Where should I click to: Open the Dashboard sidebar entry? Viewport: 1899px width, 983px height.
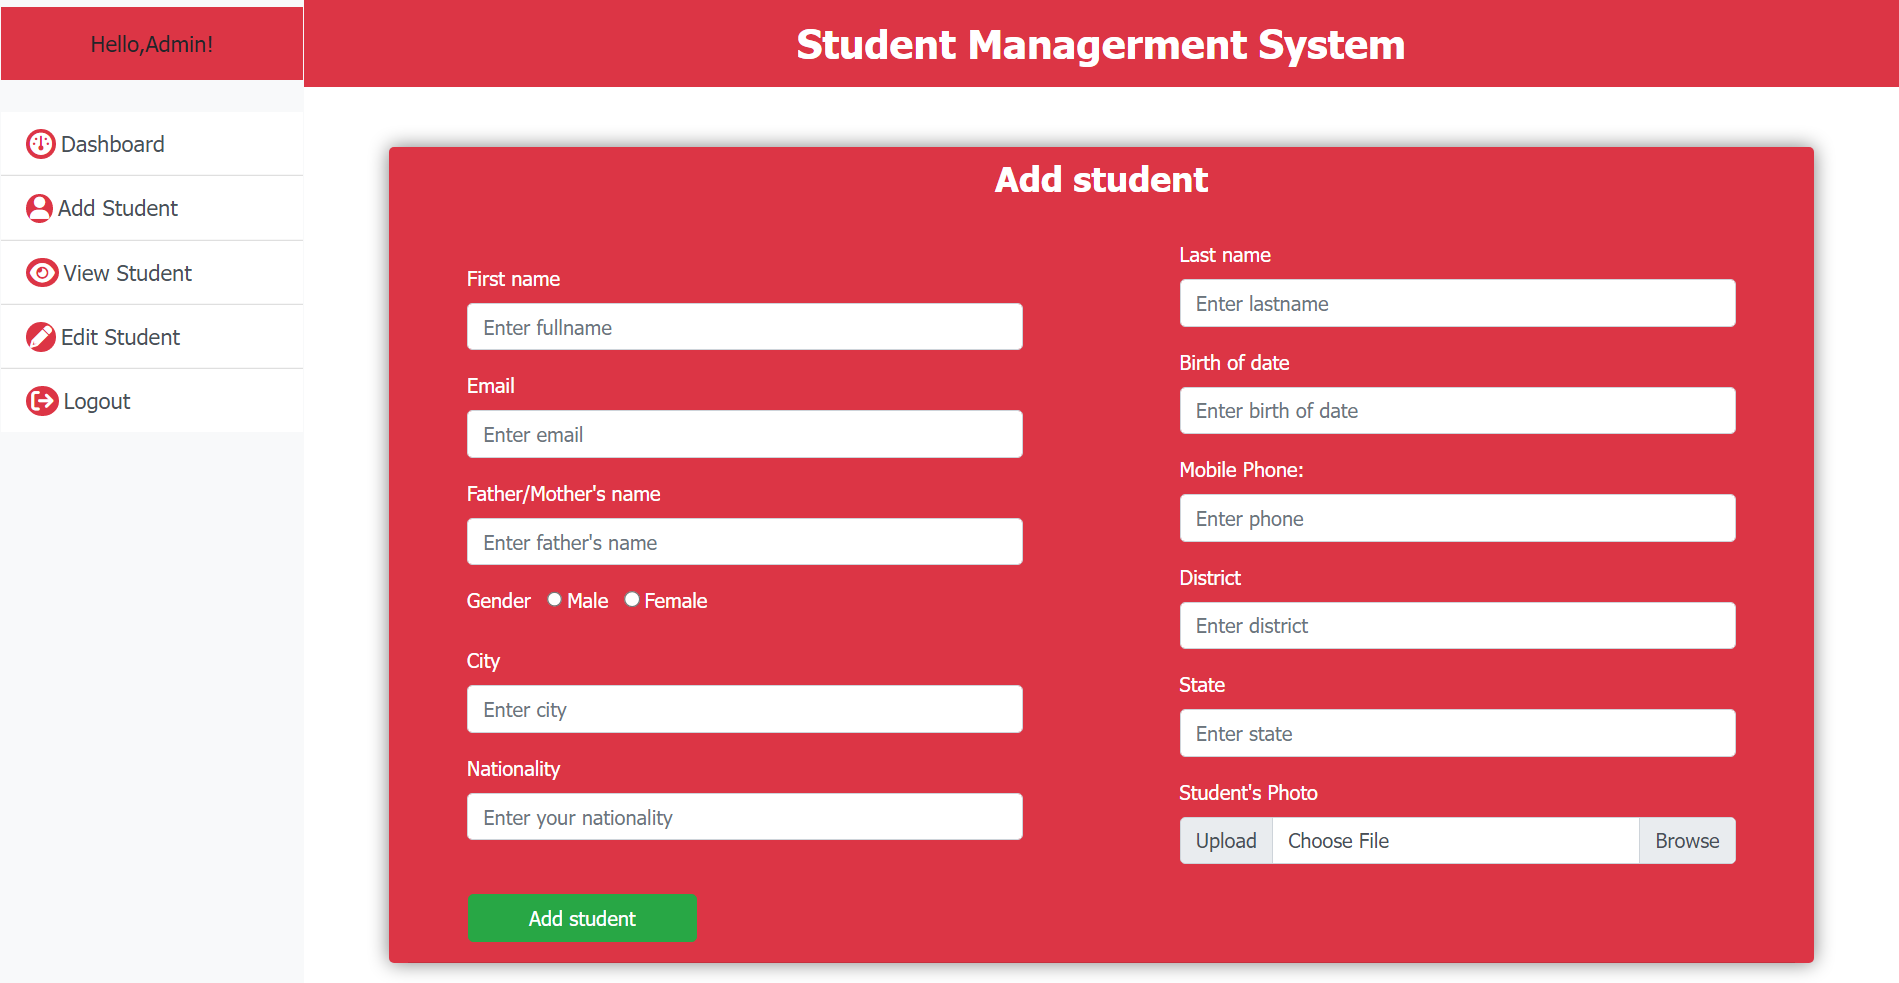point(112,143)
